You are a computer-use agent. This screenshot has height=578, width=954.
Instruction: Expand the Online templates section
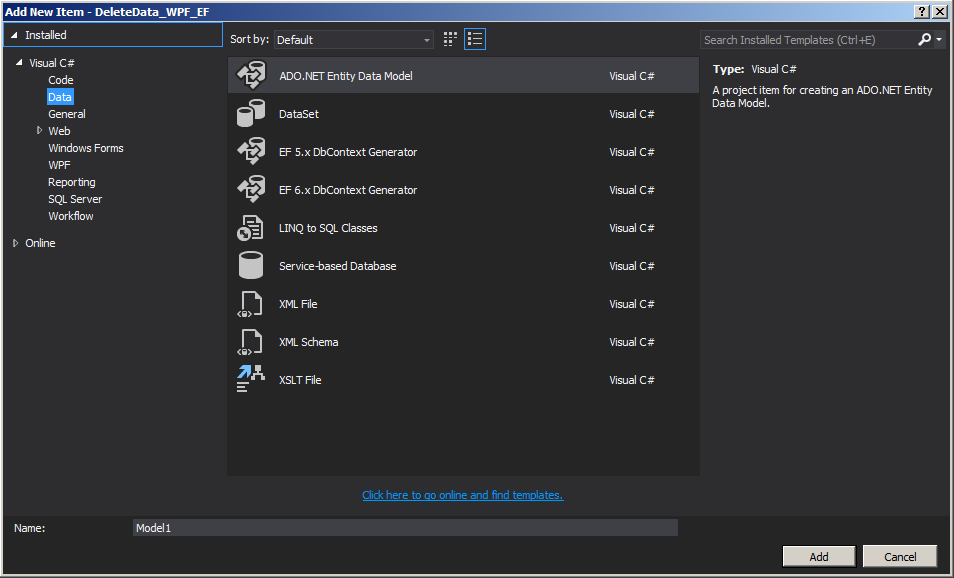tap(16, 243)
